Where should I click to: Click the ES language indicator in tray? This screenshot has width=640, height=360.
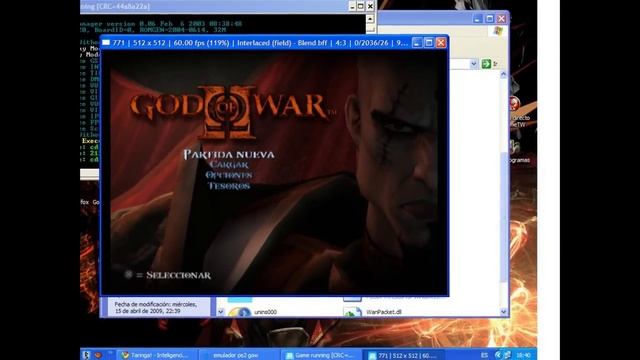coord(484,356)
